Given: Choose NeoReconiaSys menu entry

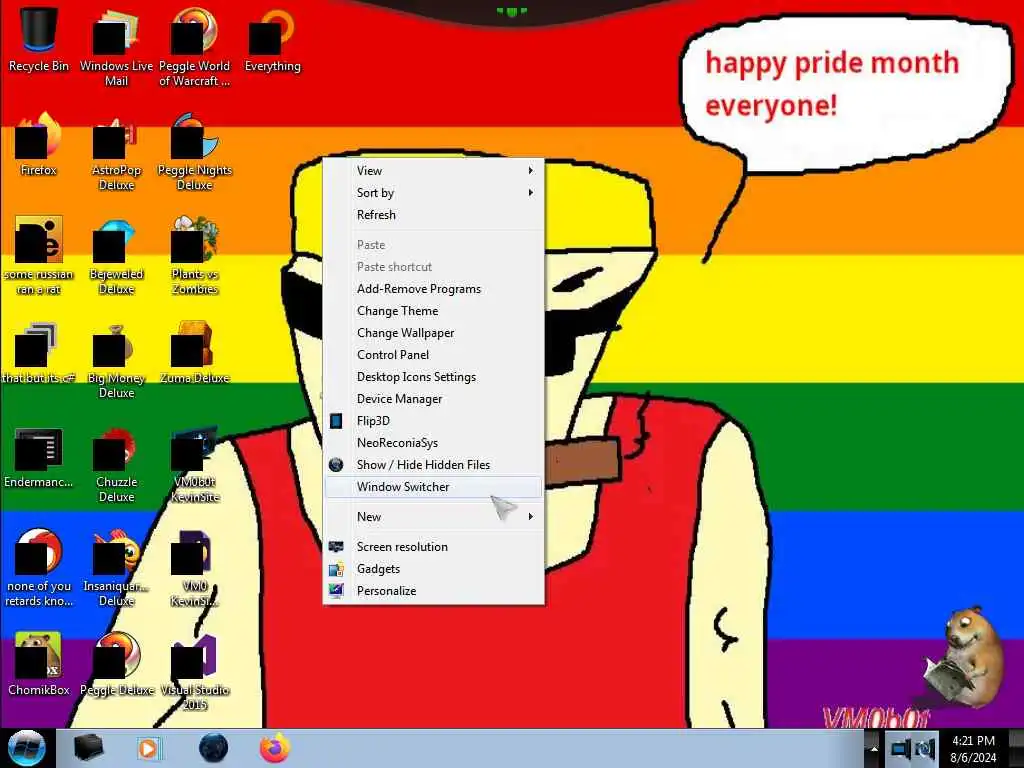Looking at the screenshot, I should click(x=434, y=443).
